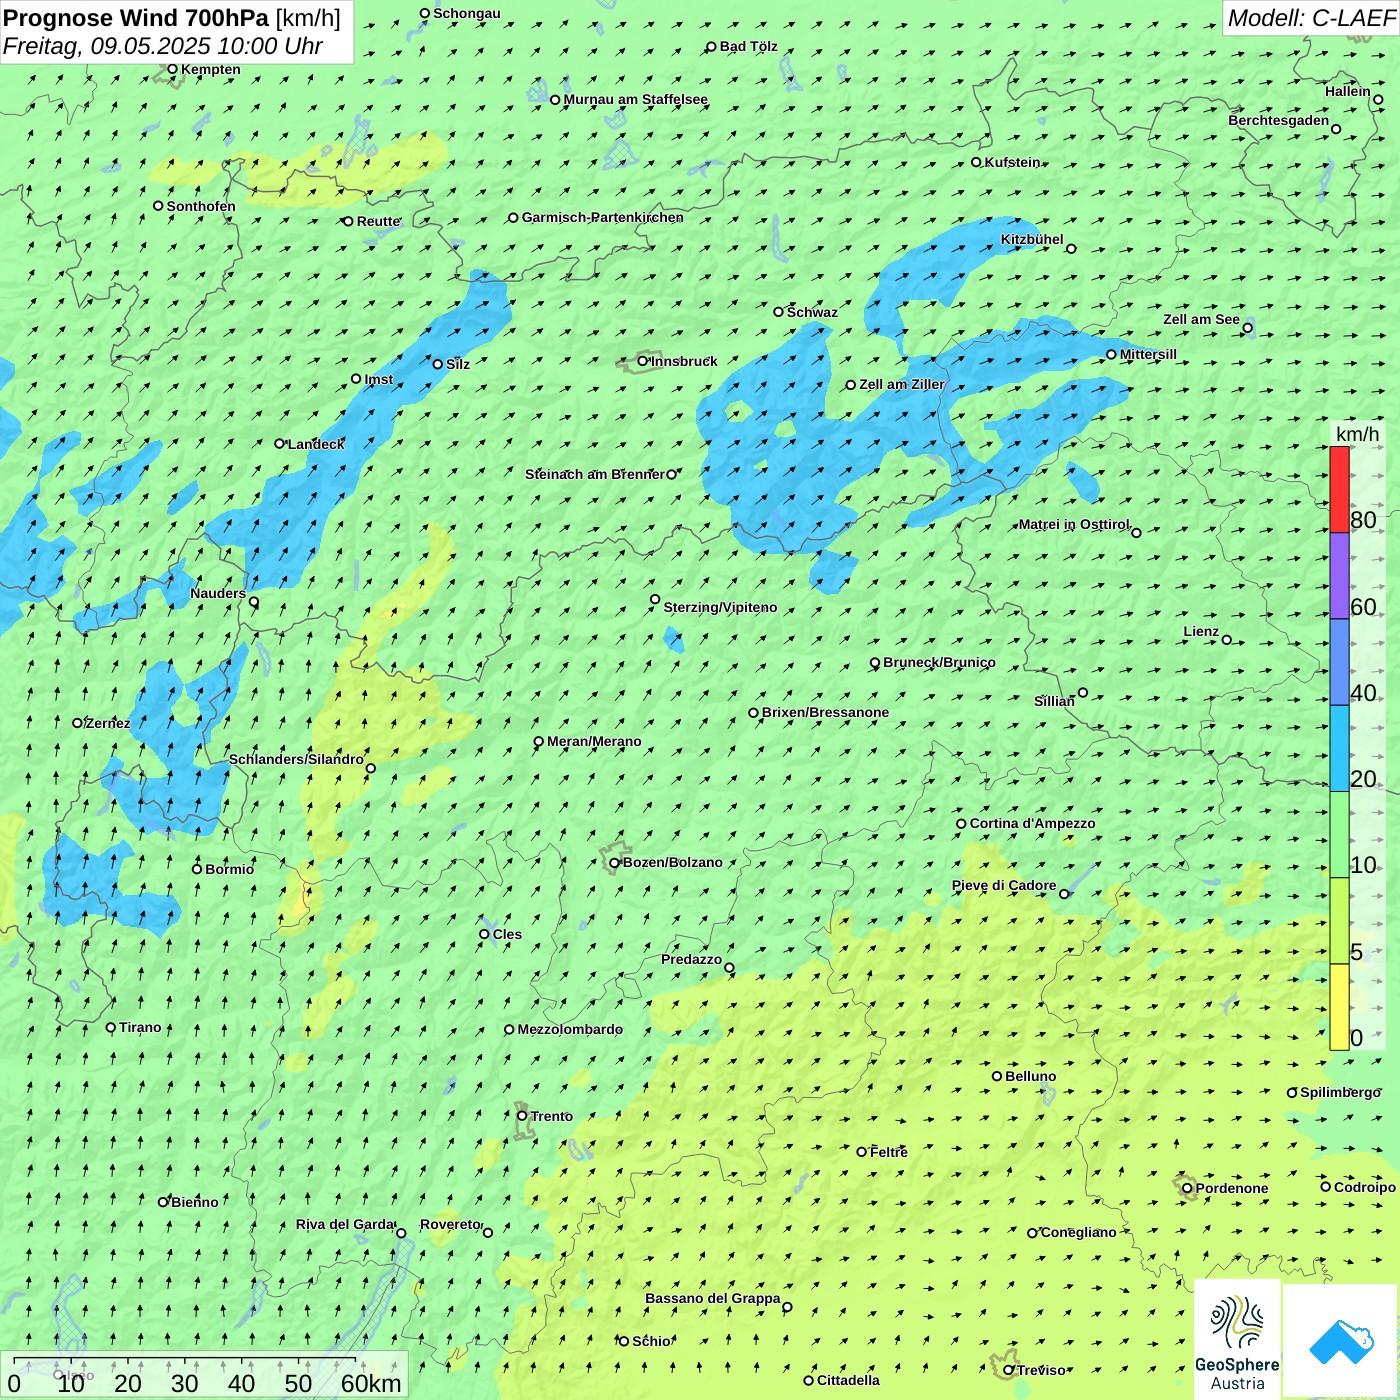Click the 'Murnau am Staffelsee' label

tap(635, 99)
